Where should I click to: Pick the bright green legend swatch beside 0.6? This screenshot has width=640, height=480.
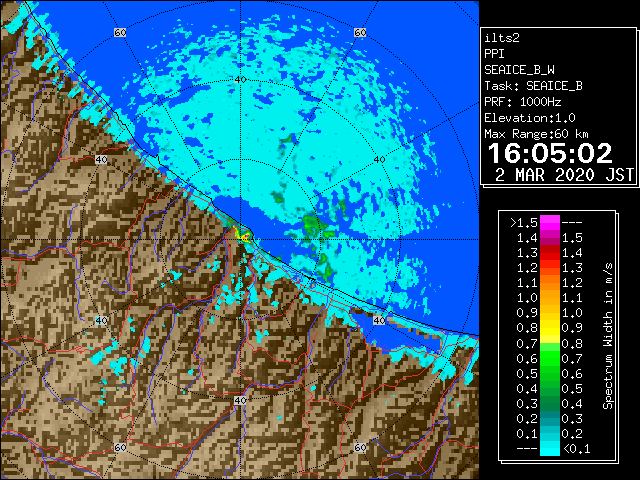click(x=550, y=358)
